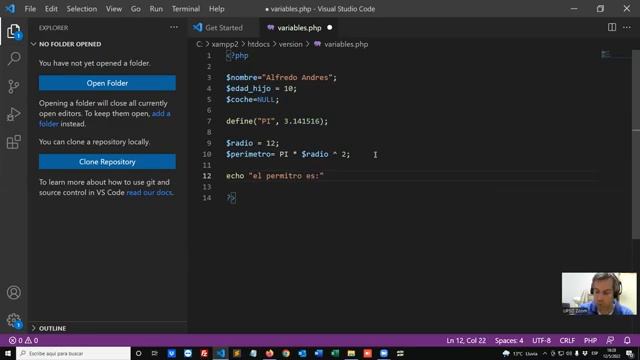Click variables.php in the breadcrumb
Image resolution: width=640 pixels, height=360 pixels.
click(x=346, y=44)
